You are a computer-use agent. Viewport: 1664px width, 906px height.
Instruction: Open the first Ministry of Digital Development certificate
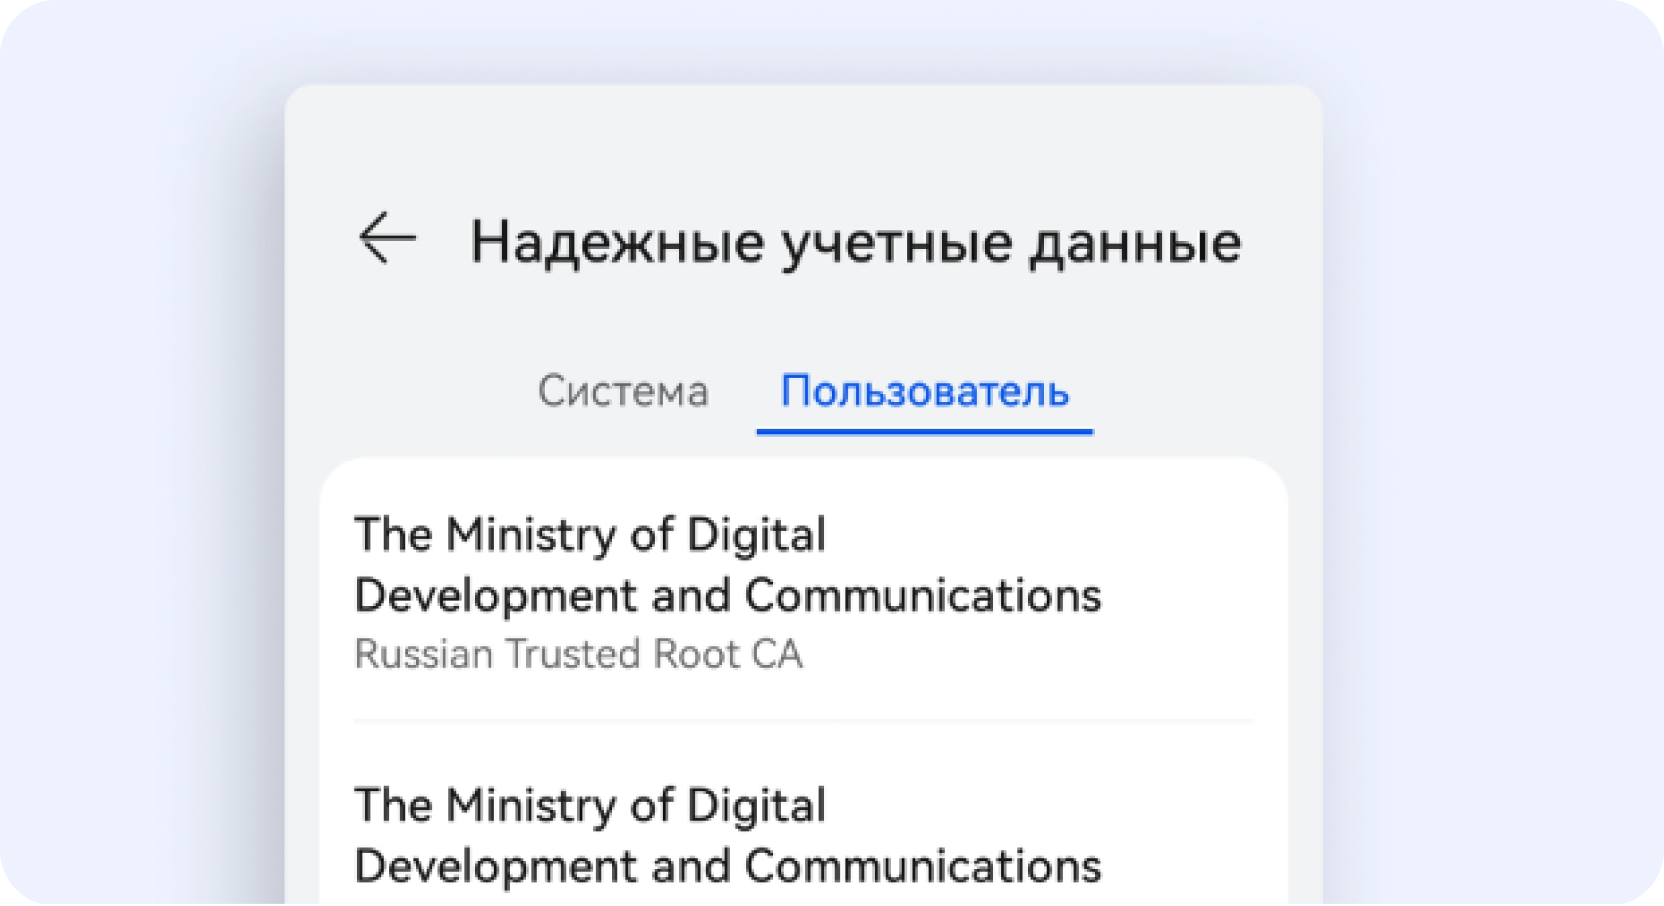coord(803,592)
